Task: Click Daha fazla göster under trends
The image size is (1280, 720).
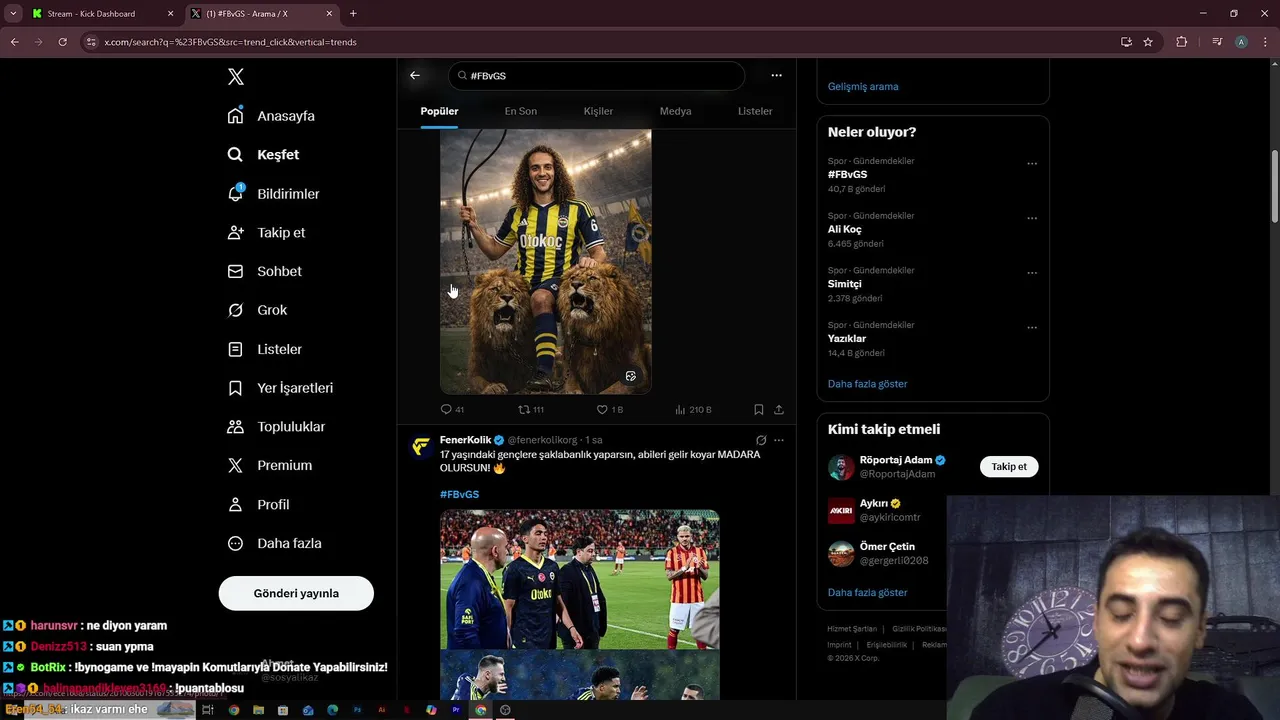Action: pos(867,384)
